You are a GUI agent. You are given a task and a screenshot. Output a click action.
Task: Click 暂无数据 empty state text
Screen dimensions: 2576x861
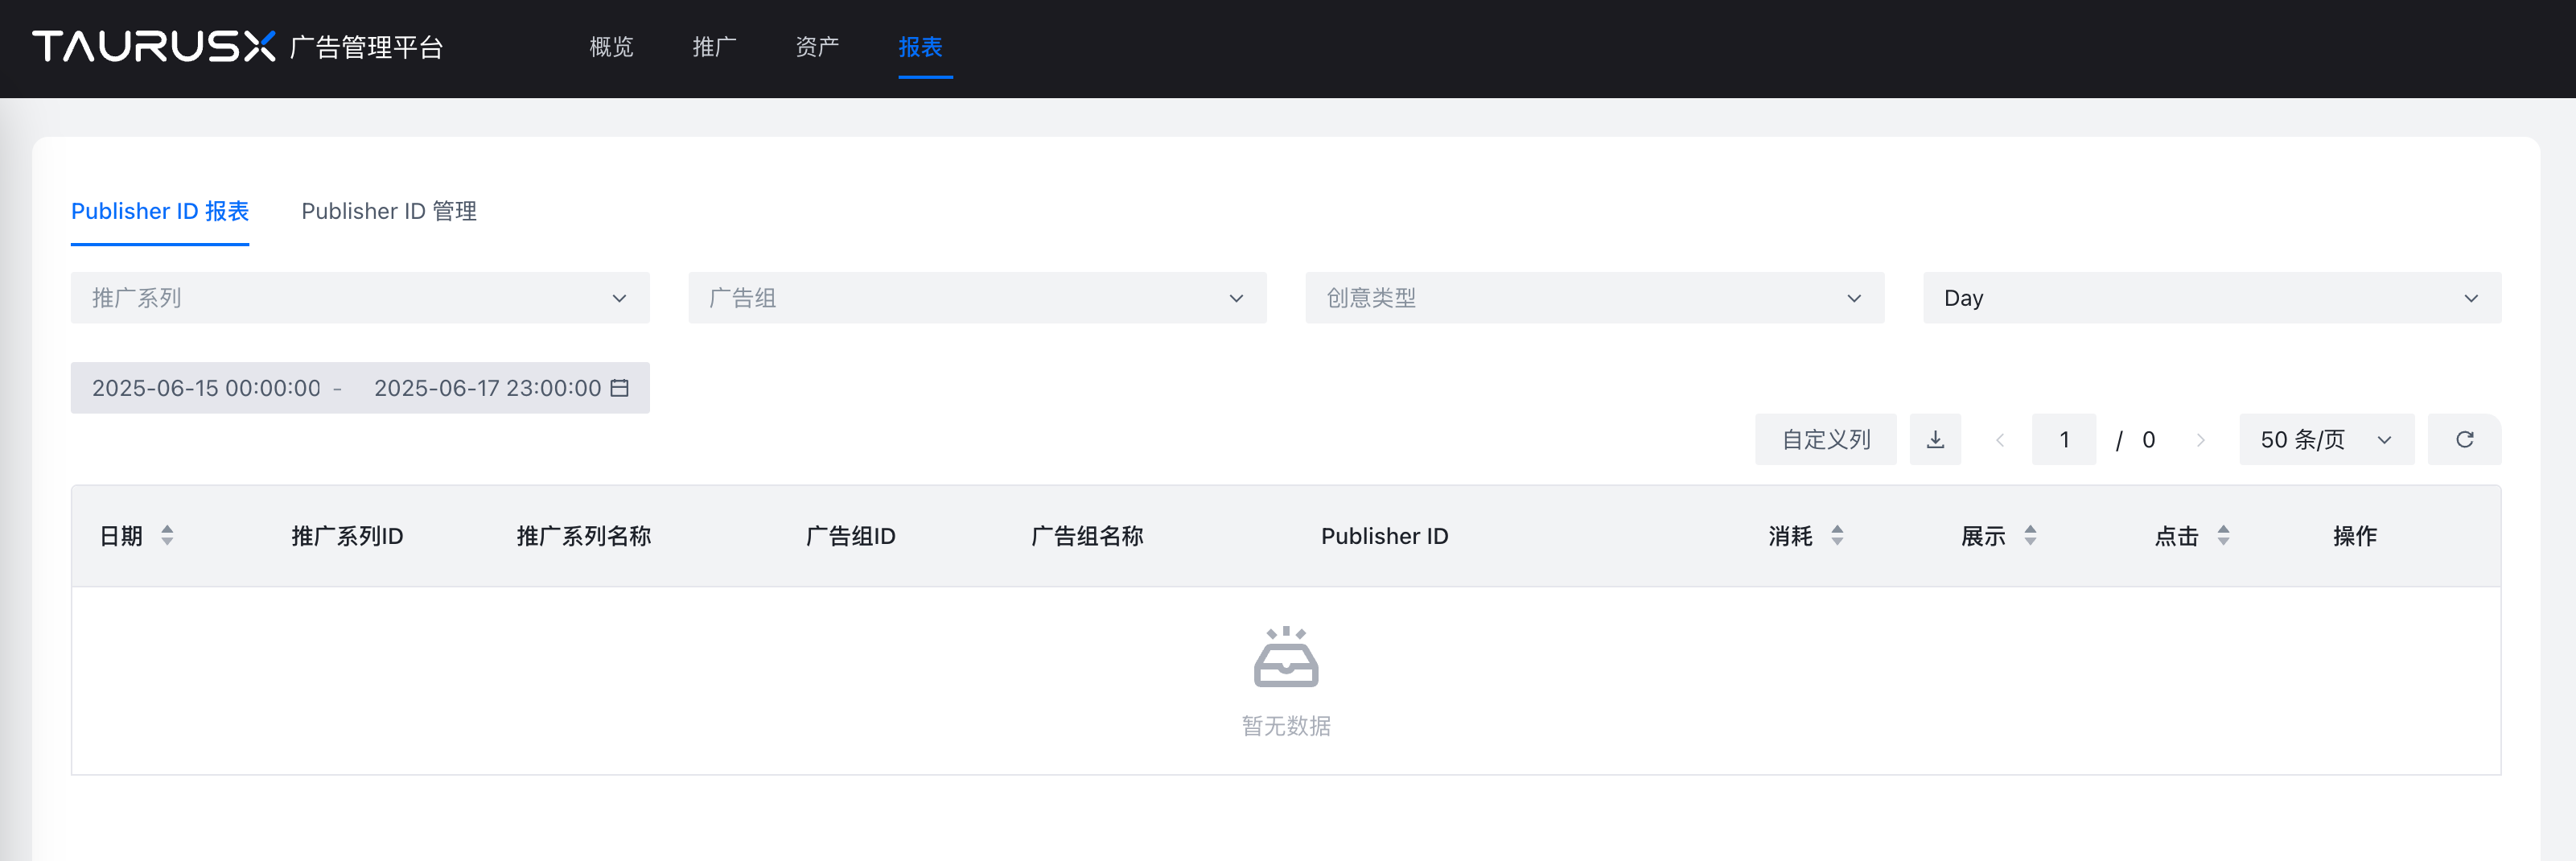point(1286,726)
